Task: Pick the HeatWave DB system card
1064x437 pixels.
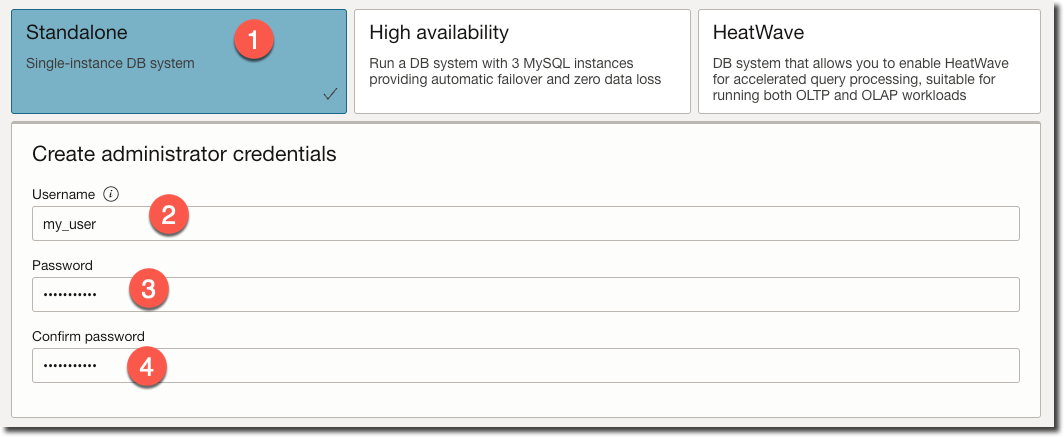Action: click(866, 62)
